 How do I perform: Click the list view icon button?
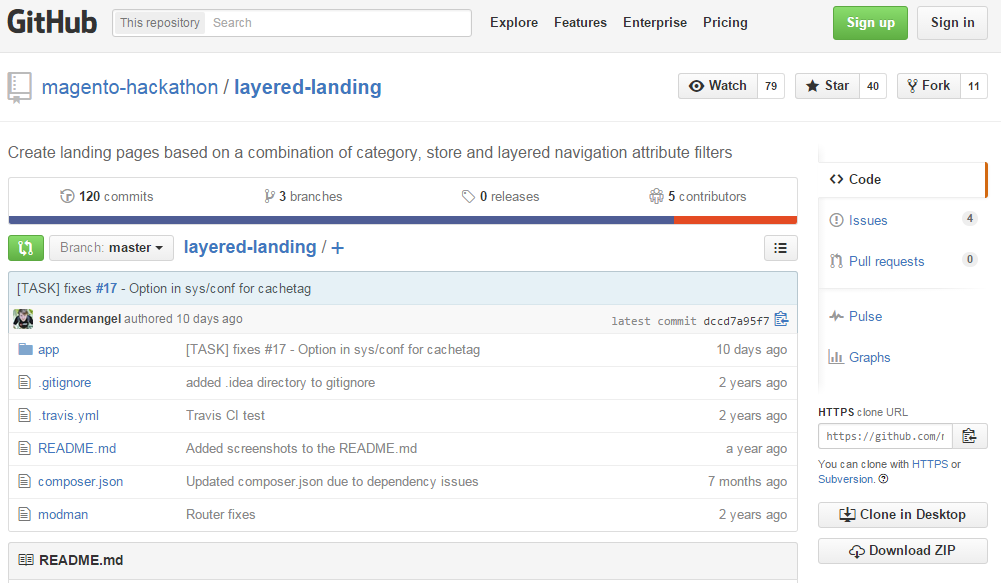pos(780,248)
